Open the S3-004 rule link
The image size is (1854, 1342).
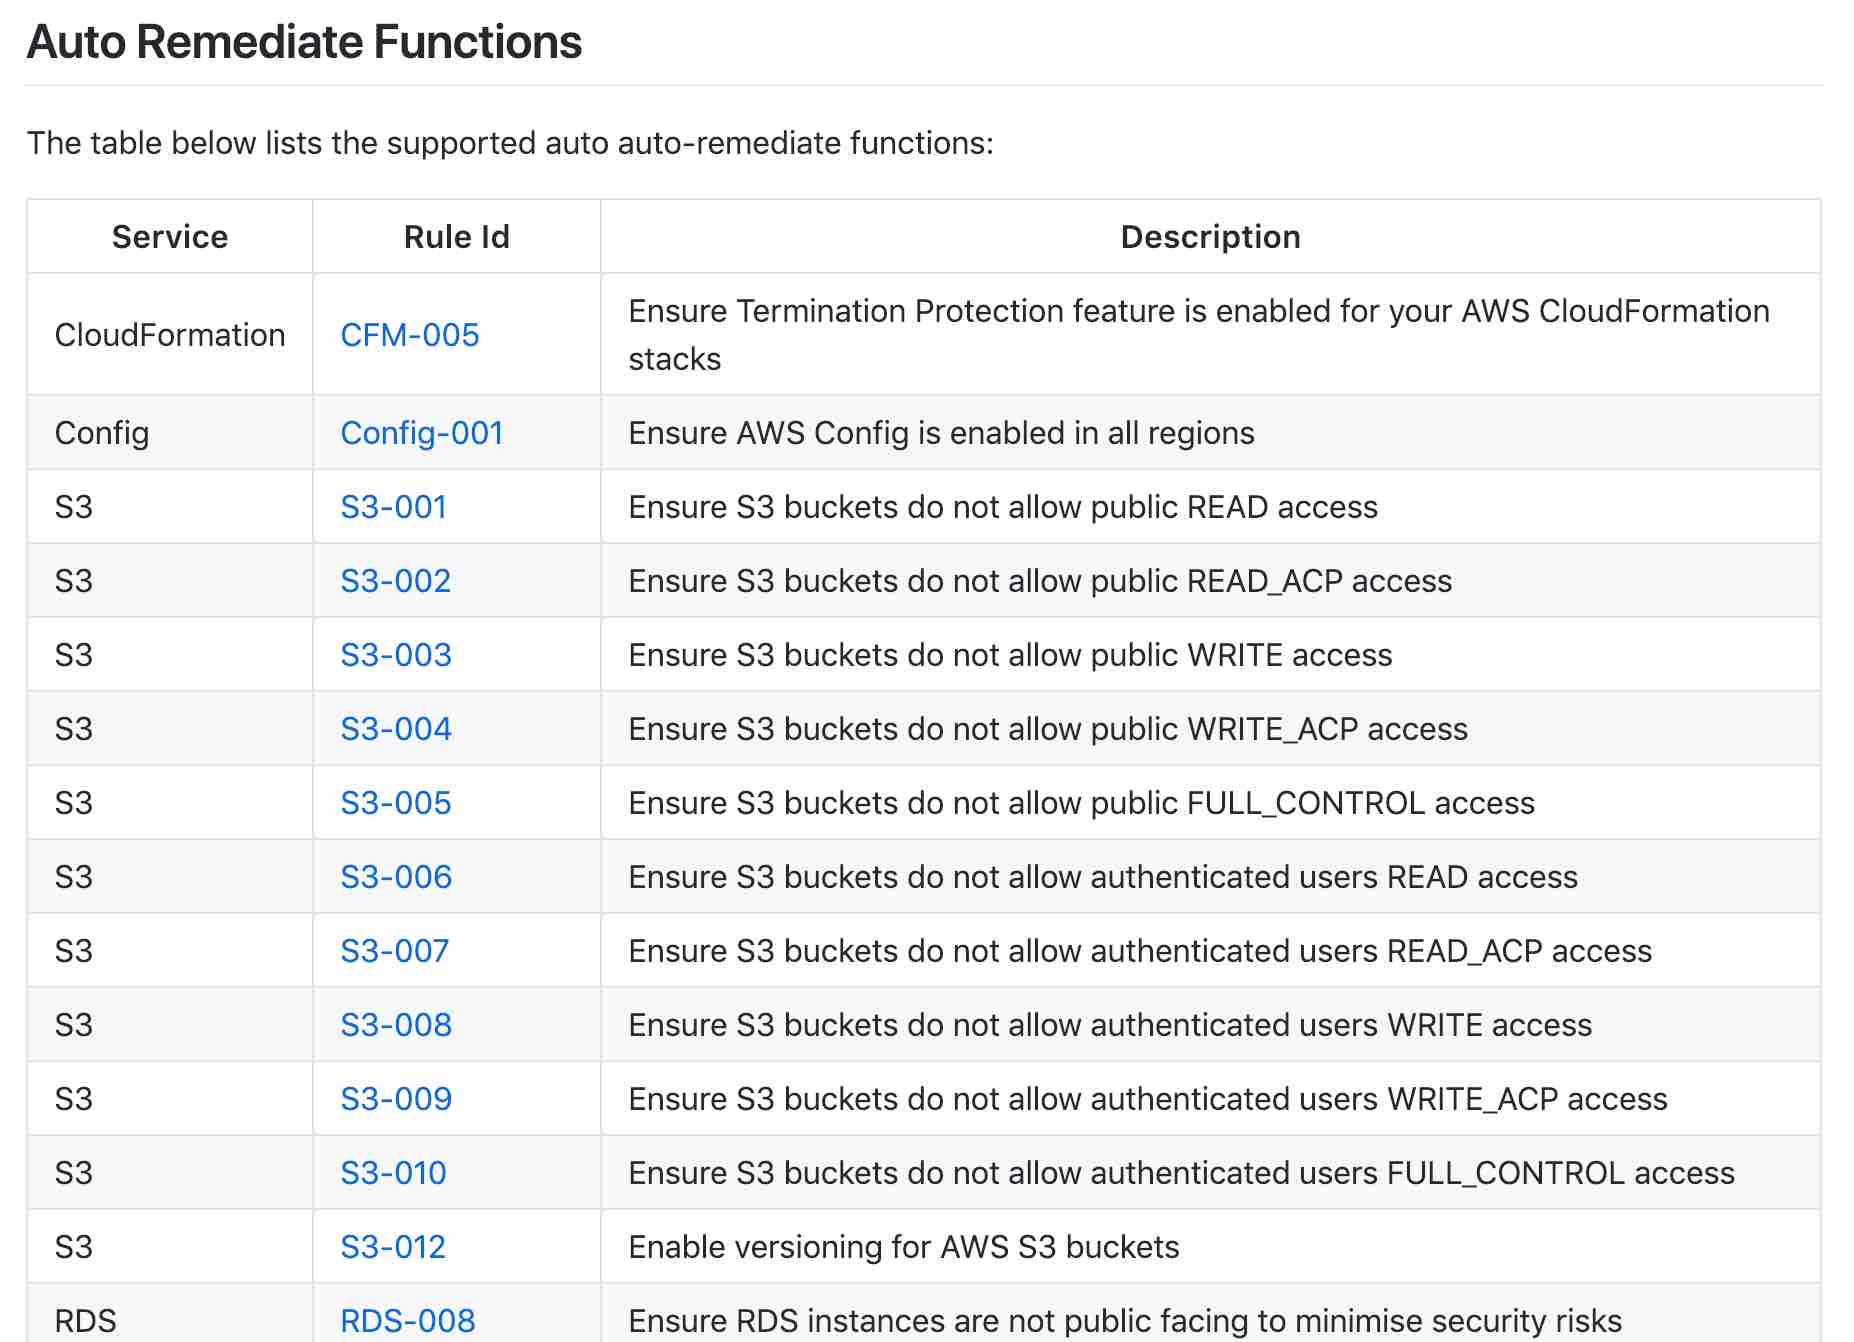(x=396, y=729)
